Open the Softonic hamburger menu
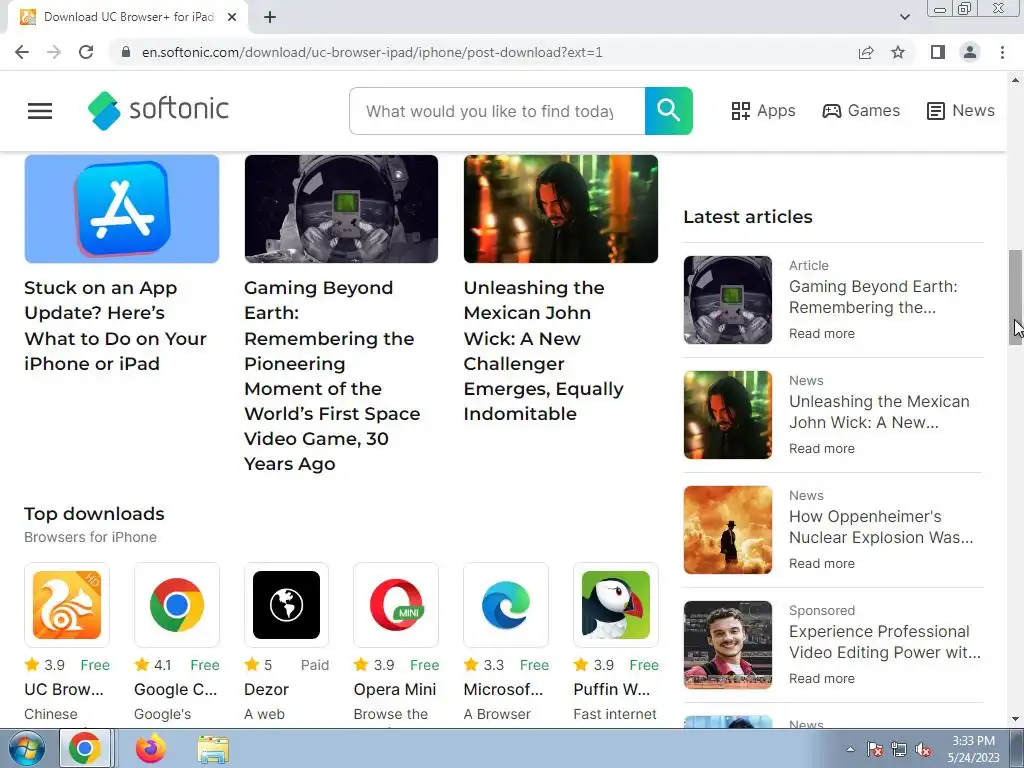 click(x=40, y=110)
